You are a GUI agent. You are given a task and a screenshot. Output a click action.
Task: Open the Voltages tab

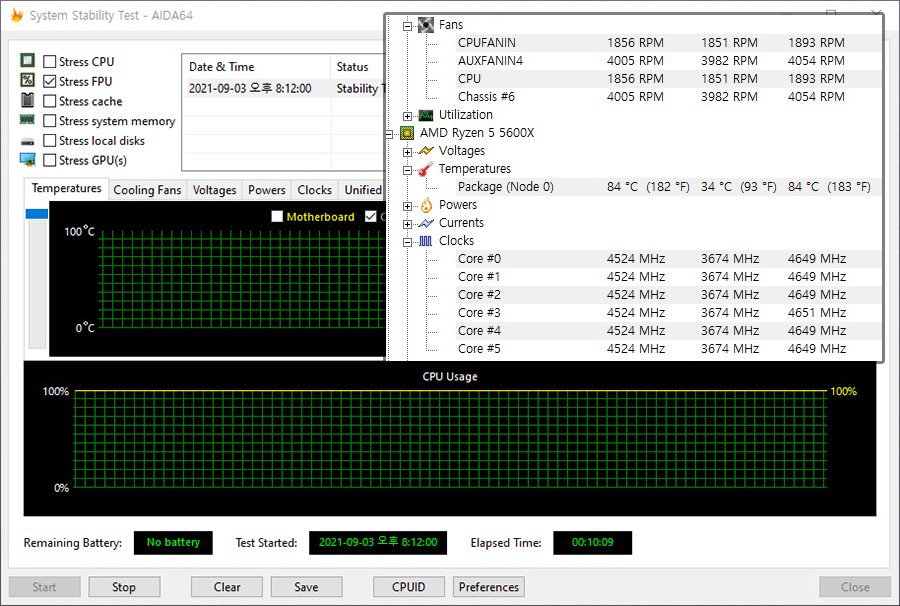coord(214,190)
